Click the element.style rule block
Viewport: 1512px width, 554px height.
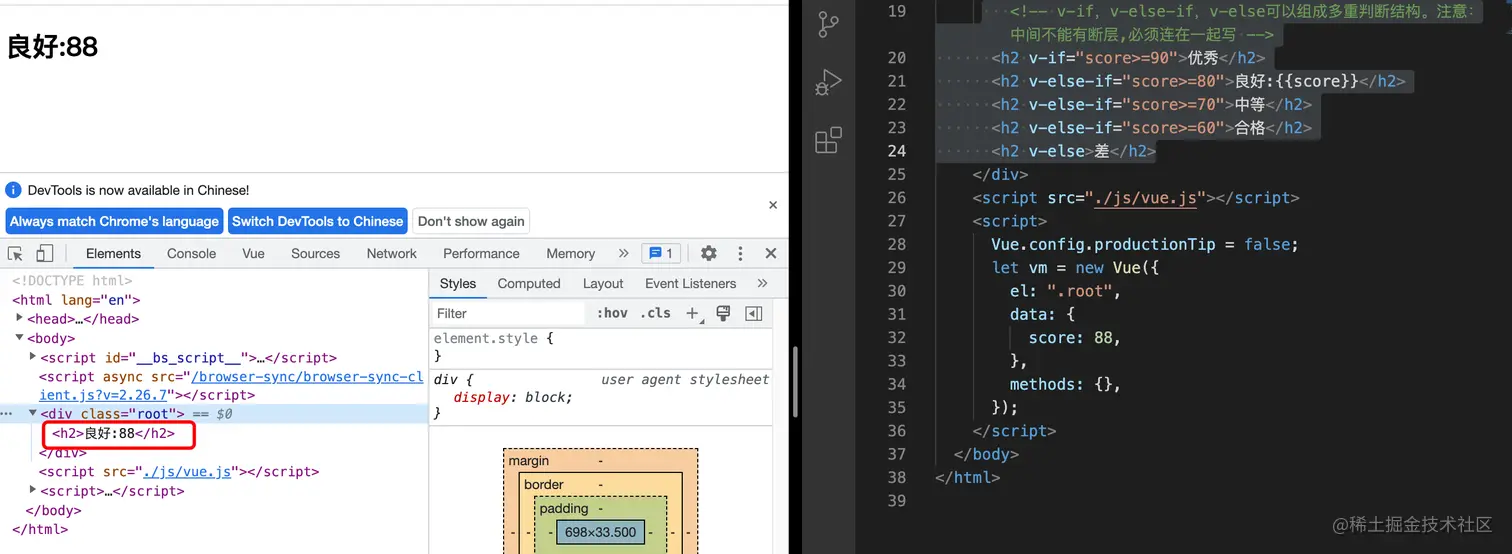600,347
